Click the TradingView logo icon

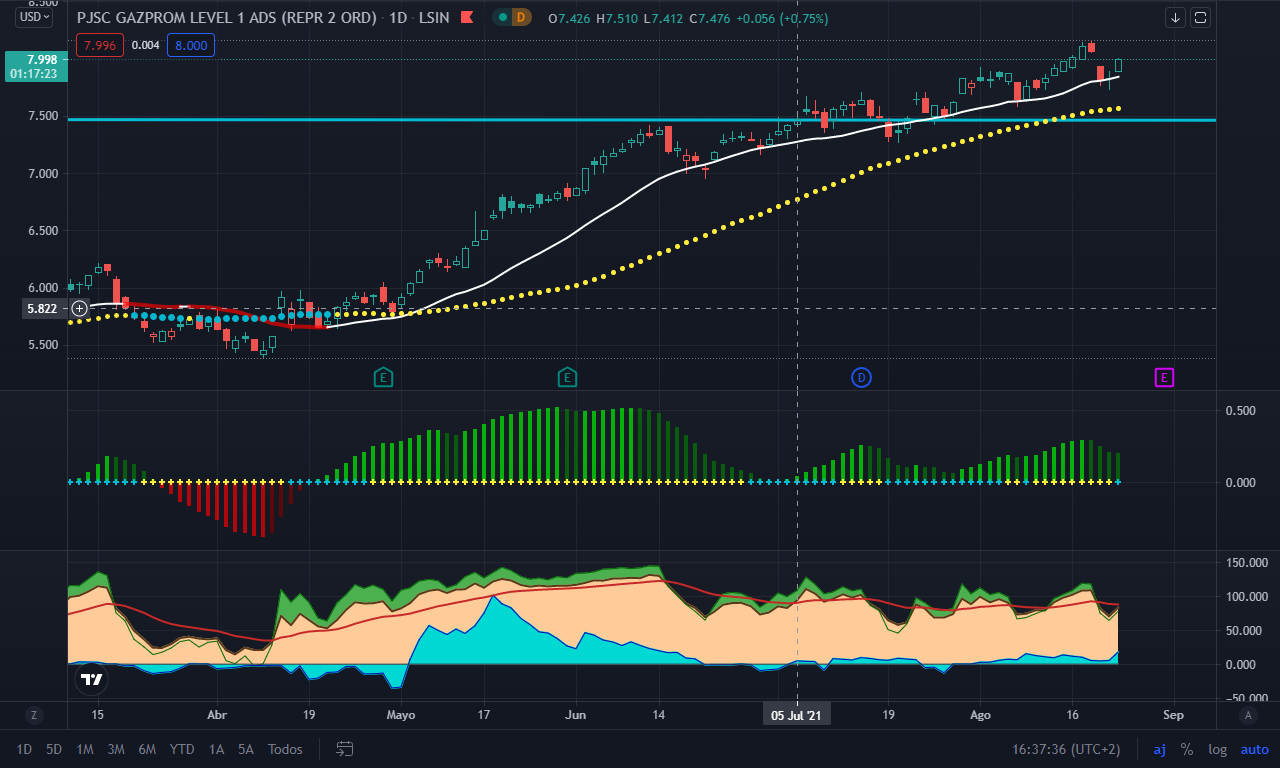tap(91, 680)
